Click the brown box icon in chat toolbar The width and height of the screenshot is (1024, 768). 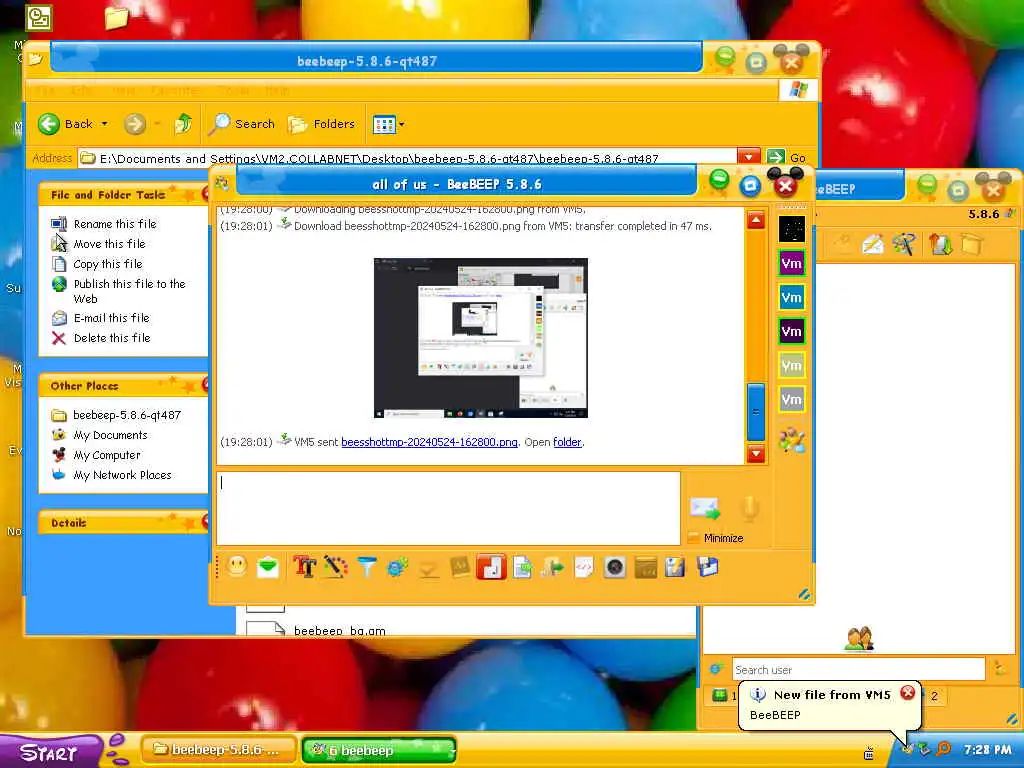pyautogui.click(x=645, y=567)
